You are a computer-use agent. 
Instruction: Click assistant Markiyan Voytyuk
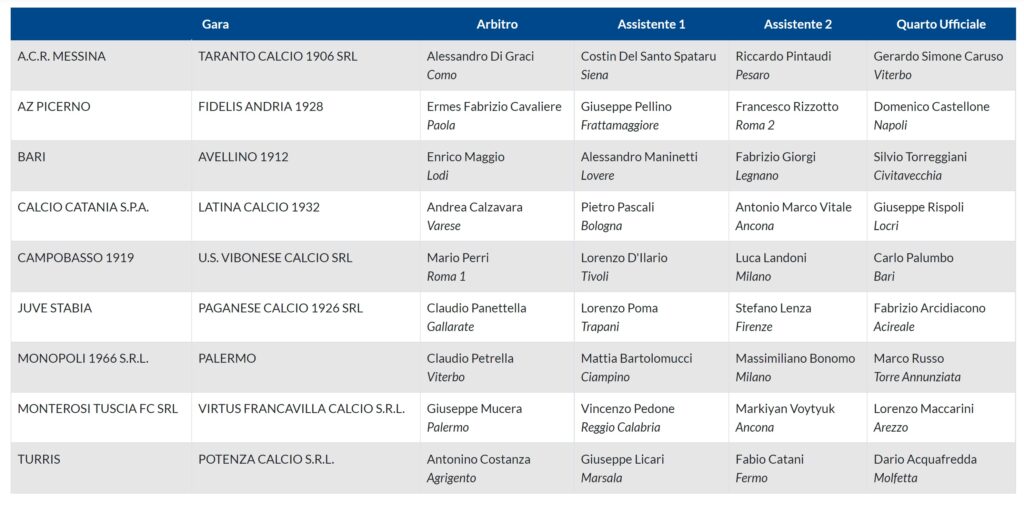(x=785, y=409)
